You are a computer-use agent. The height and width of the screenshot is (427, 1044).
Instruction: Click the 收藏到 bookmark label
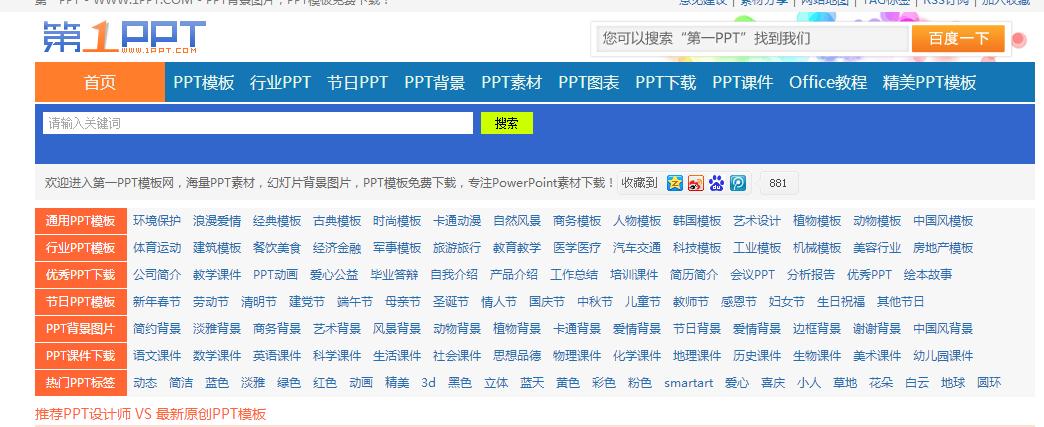point(639,183)
